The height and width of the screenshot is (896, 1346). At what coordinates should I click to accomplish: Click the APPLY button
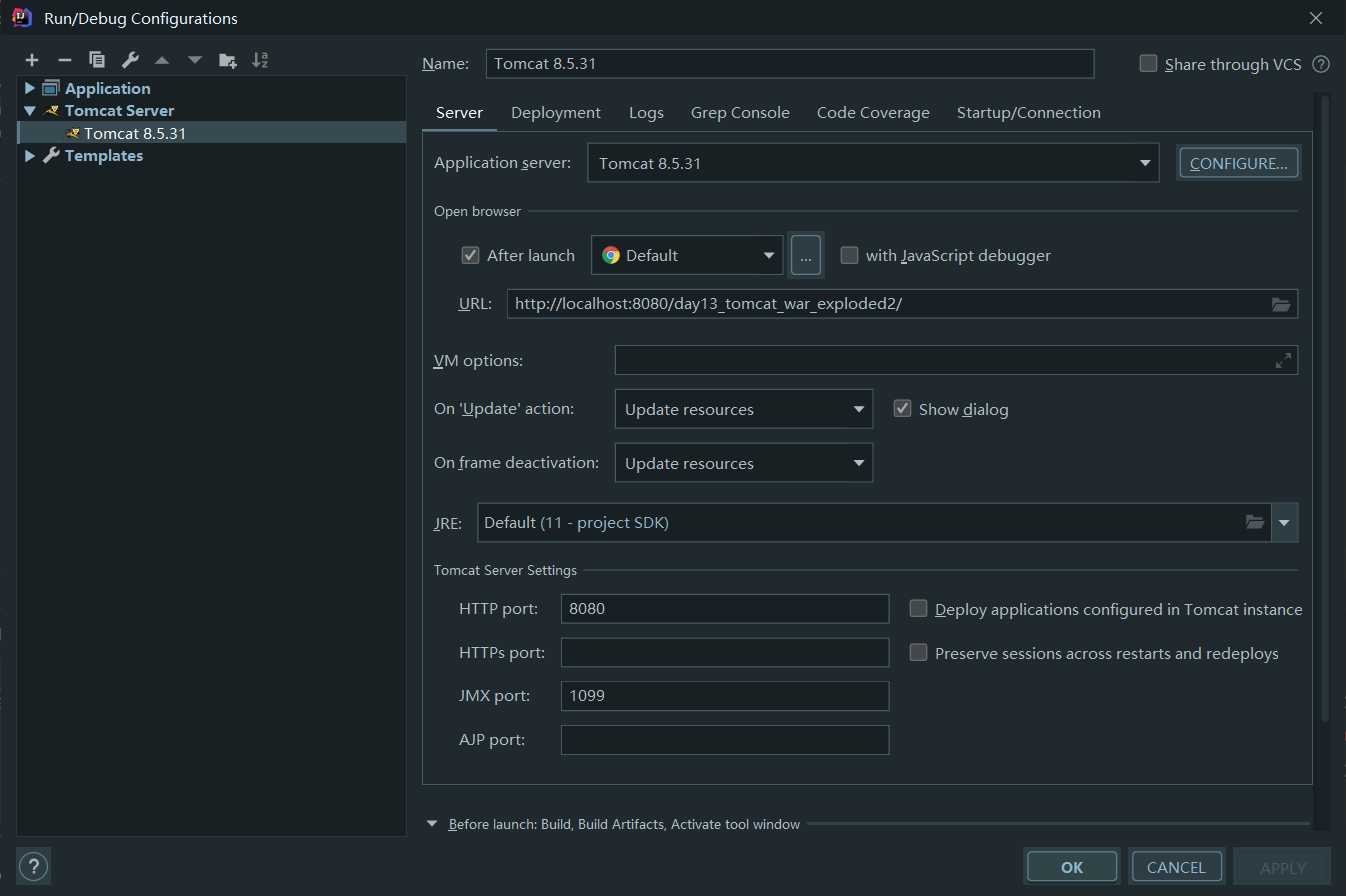click(x=1283, y=867)
